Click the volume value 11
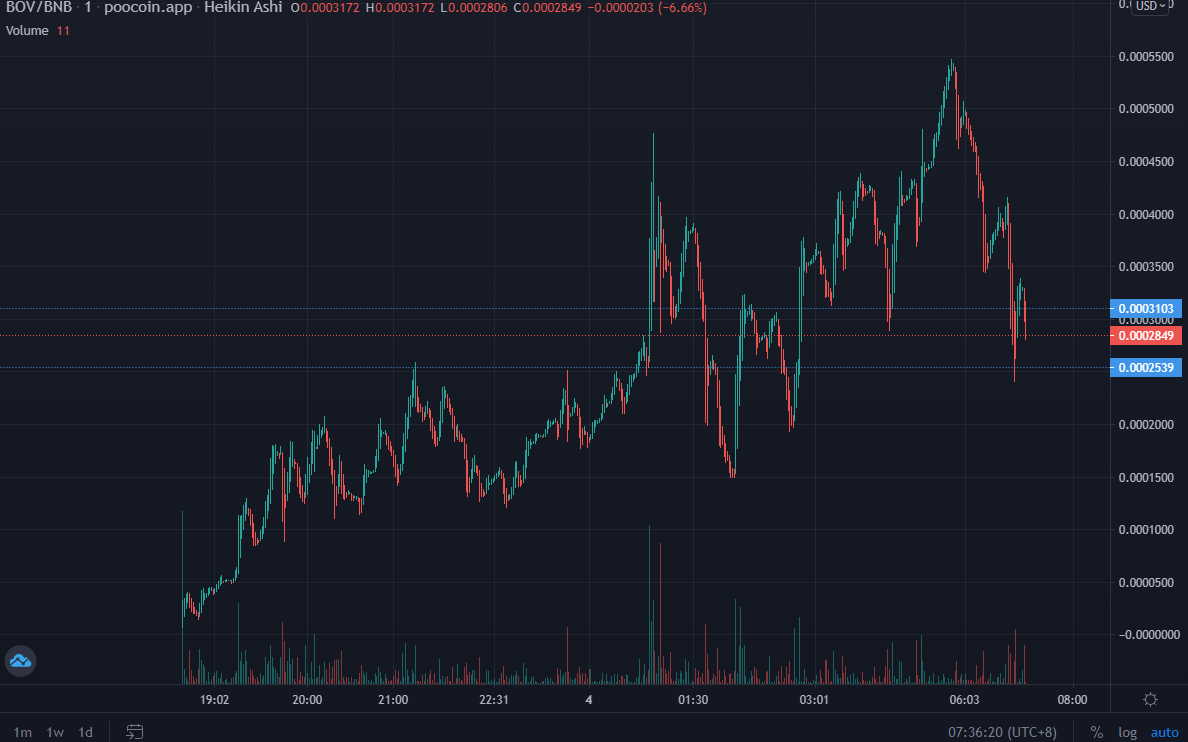This screenshot has width=1188, height=742. point(63,30)
